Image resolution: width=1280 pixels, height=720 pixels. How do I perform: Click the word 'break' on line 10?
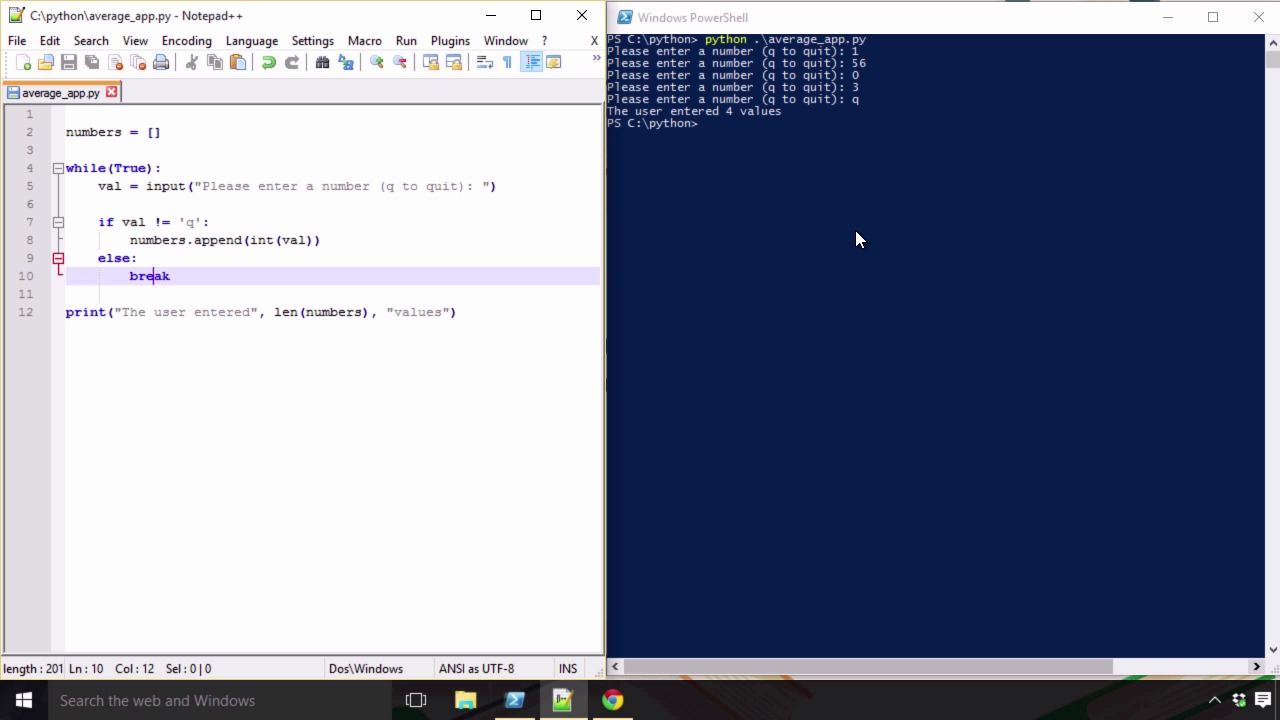[150, 276]
